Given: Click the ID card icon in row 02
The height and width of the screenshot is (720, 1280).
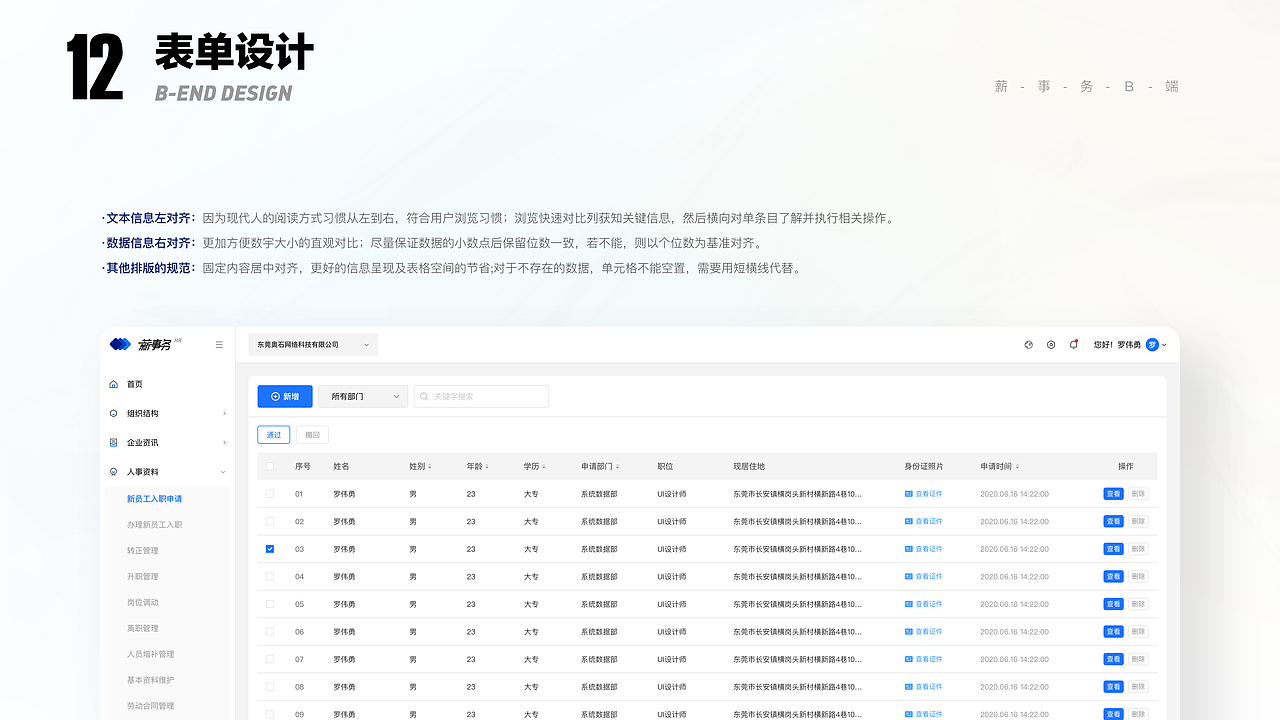Looking at the screenshot, I should click(x=909, y=521).
